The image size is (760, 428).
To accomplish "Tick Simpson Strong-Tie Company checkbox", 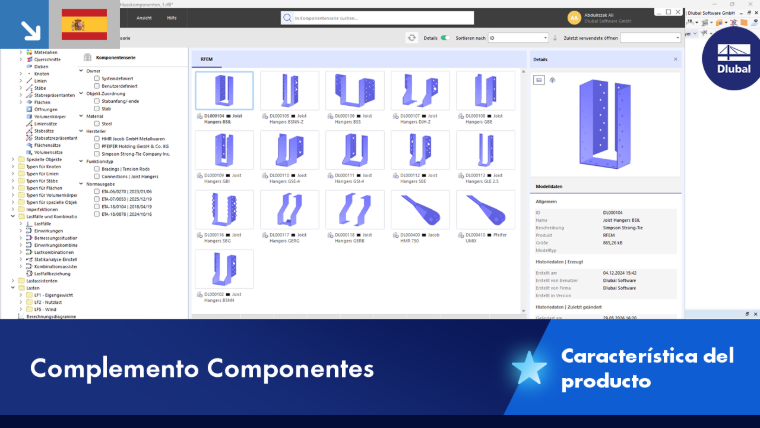I will (x=97, y=154).
